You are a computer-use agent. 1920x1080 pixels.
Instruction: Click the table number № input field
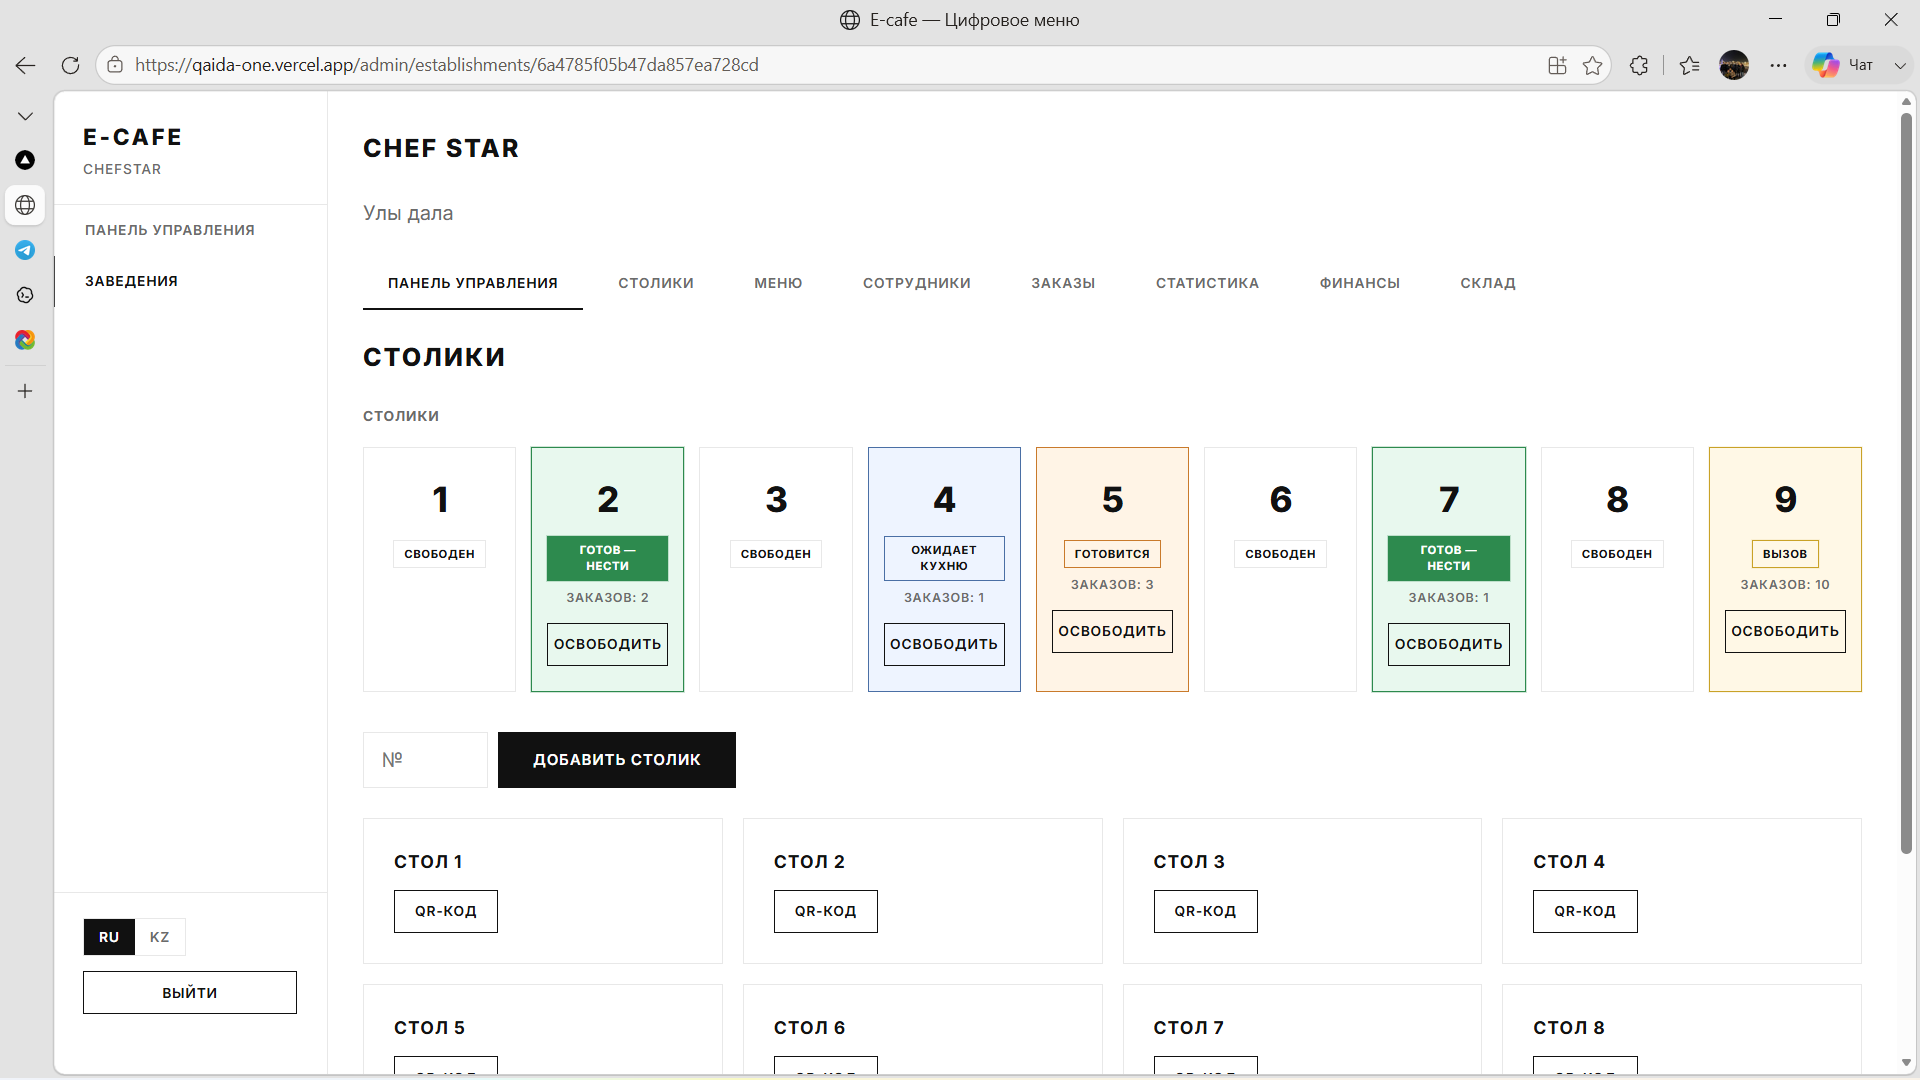425,760
